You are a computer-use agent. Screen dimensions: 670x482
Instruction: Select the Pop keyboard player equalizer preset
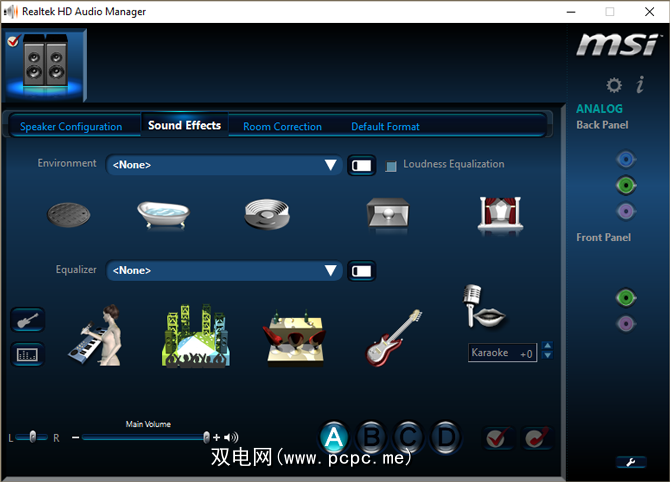96,335
